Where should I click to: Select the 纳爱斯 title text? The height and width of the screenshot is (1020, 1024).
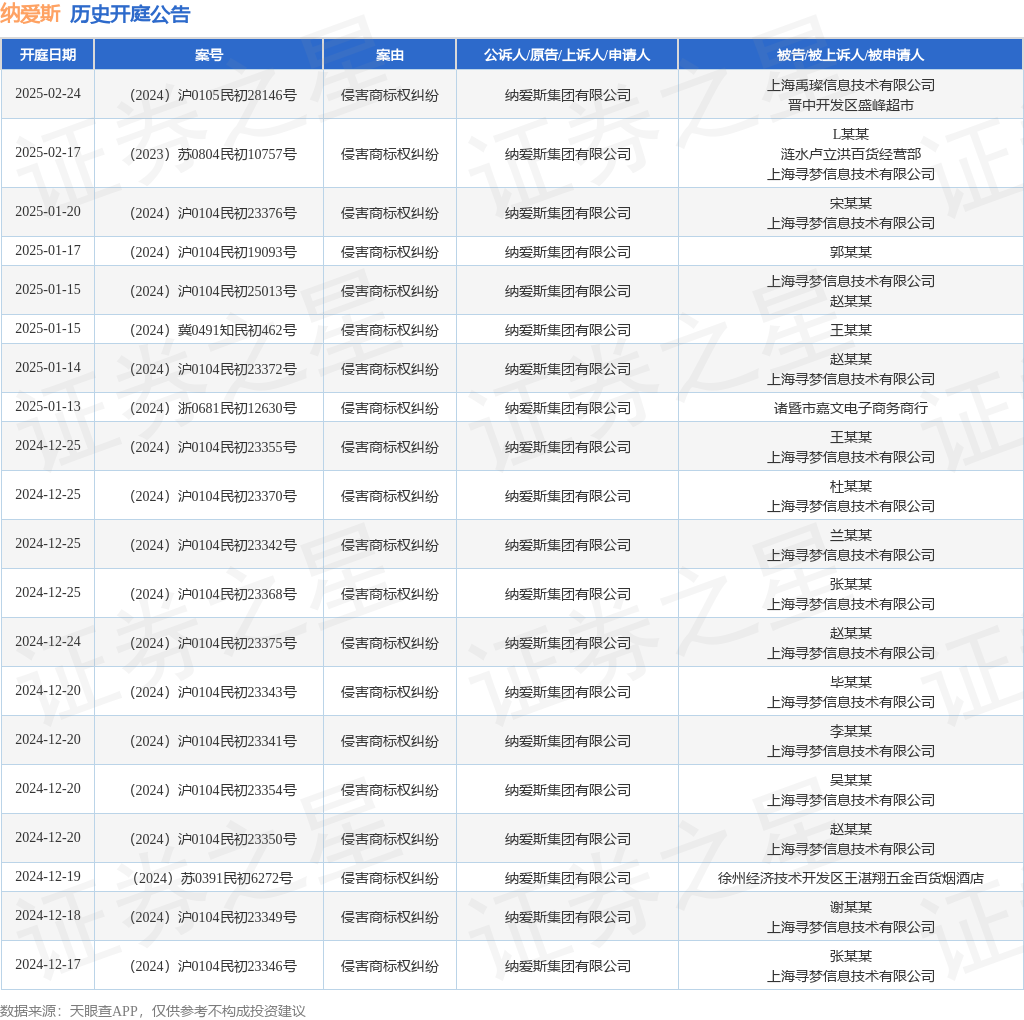pyautogui.click(x=30, y=14)
